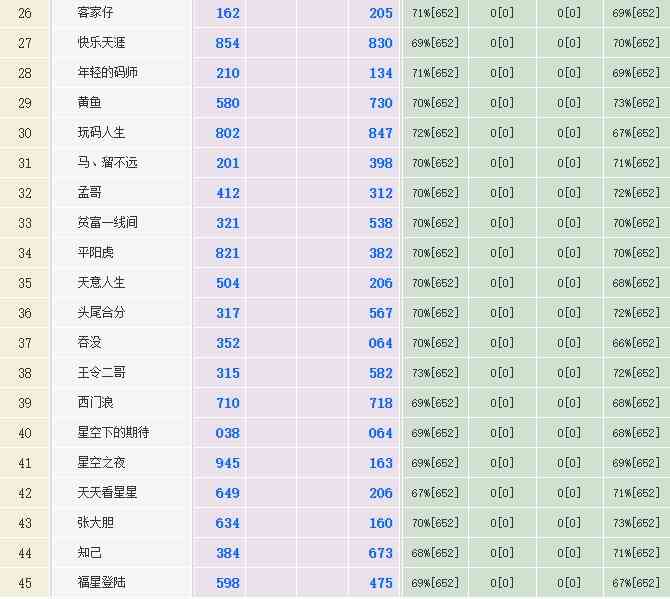Click the name 张大胆 in row 43
The width and height of the screenshot is (670, 599).
(95, 523)
